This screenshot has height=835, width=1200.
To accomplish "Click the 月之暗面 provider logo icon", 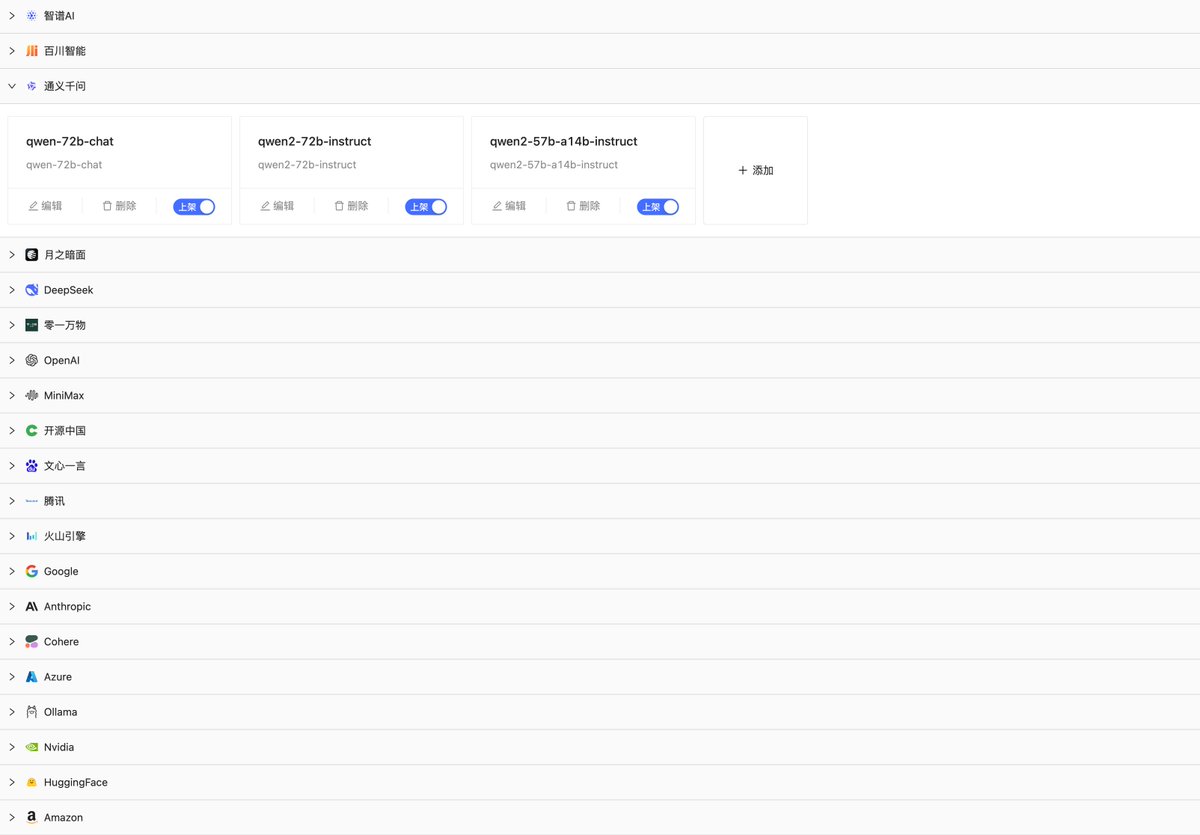I will click(32, 255).
